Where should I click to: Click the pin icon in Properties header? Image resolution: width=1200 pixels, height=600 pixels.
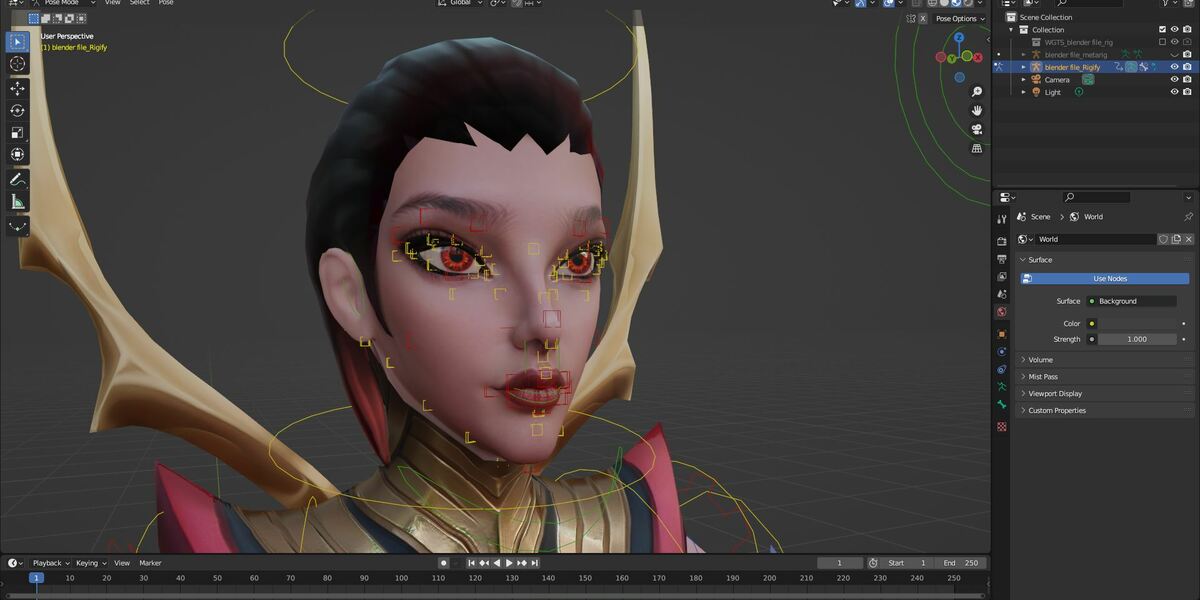coord(1188,216)
